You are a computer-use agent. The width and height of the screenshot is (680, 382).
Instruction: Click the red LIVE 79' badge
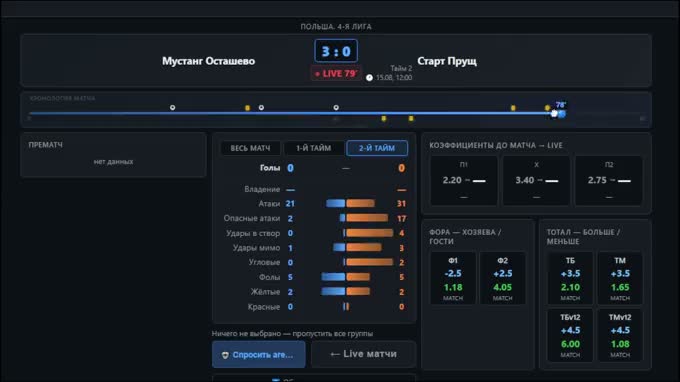tap(336, 74)
